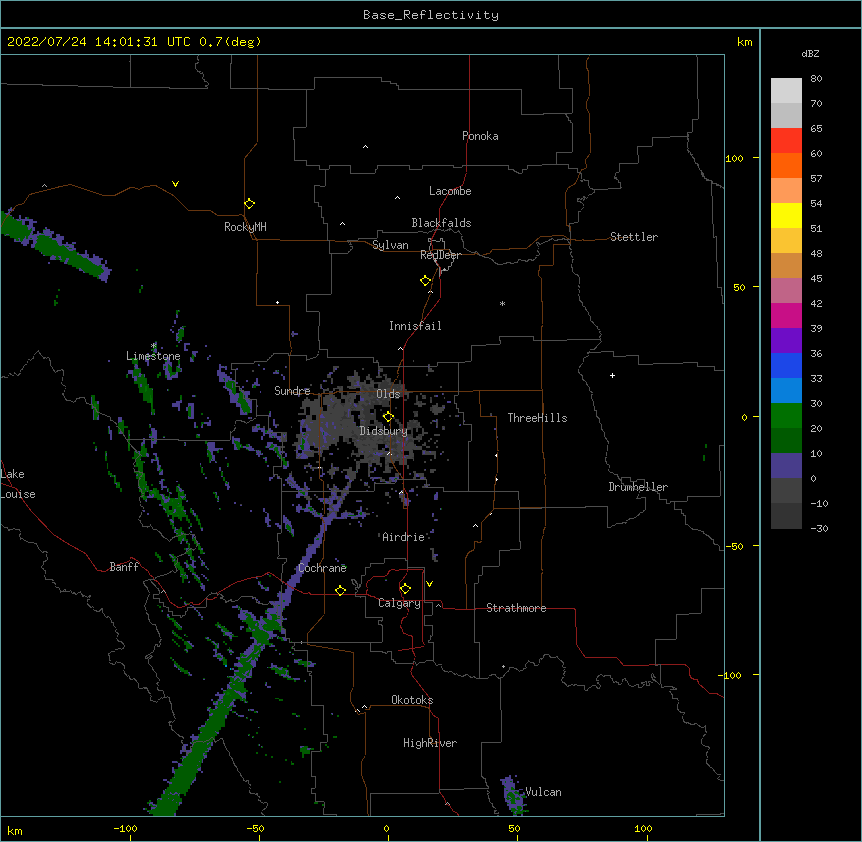This screenshot has height=842, width=862.
Task: Click the Lake Louise label
Action: pyautogui.click(x=16, y=484)
